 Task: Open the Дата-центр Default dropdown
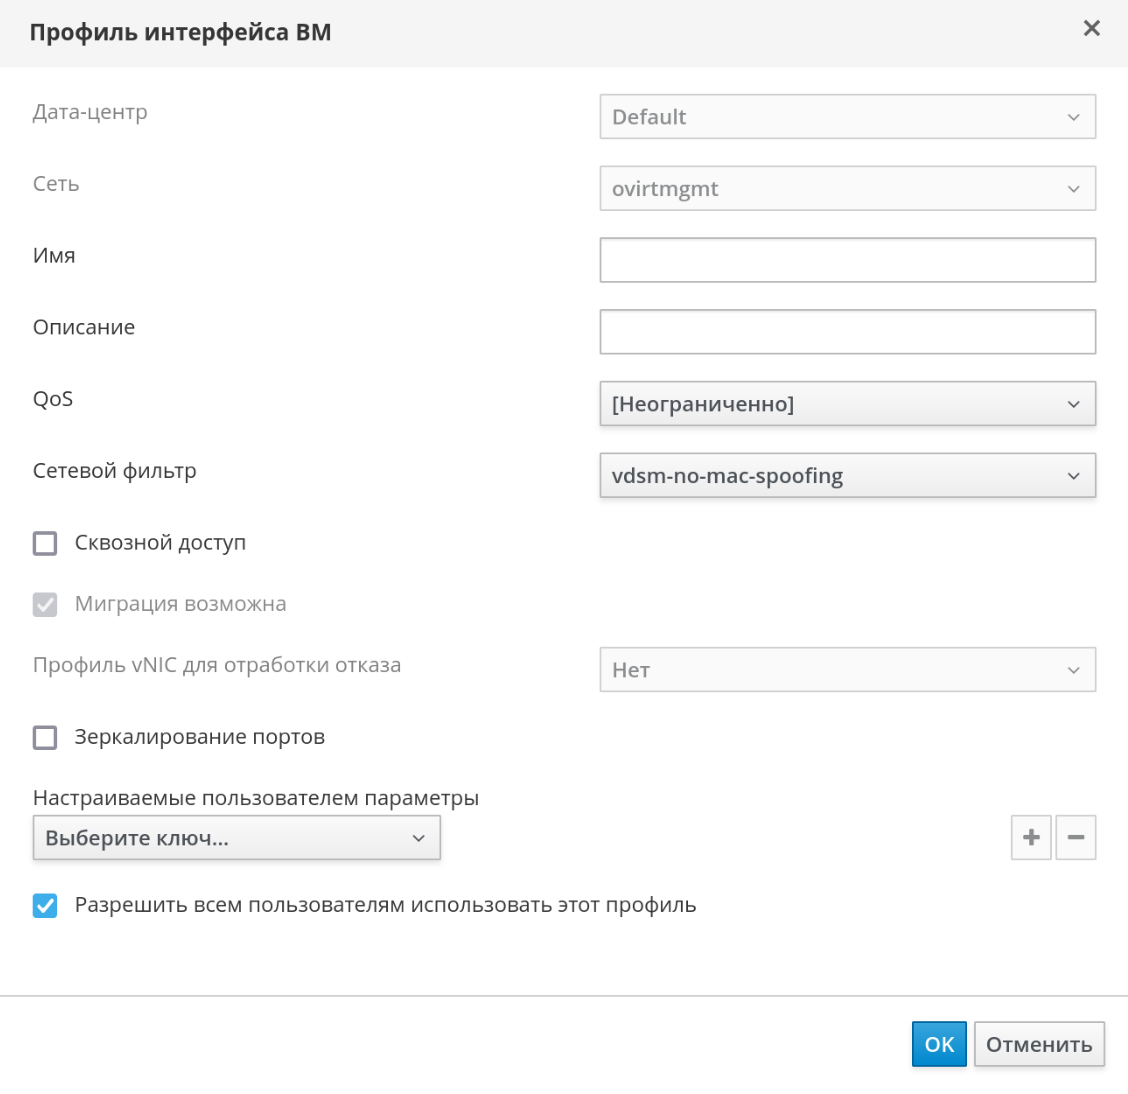tap(847, 117)
